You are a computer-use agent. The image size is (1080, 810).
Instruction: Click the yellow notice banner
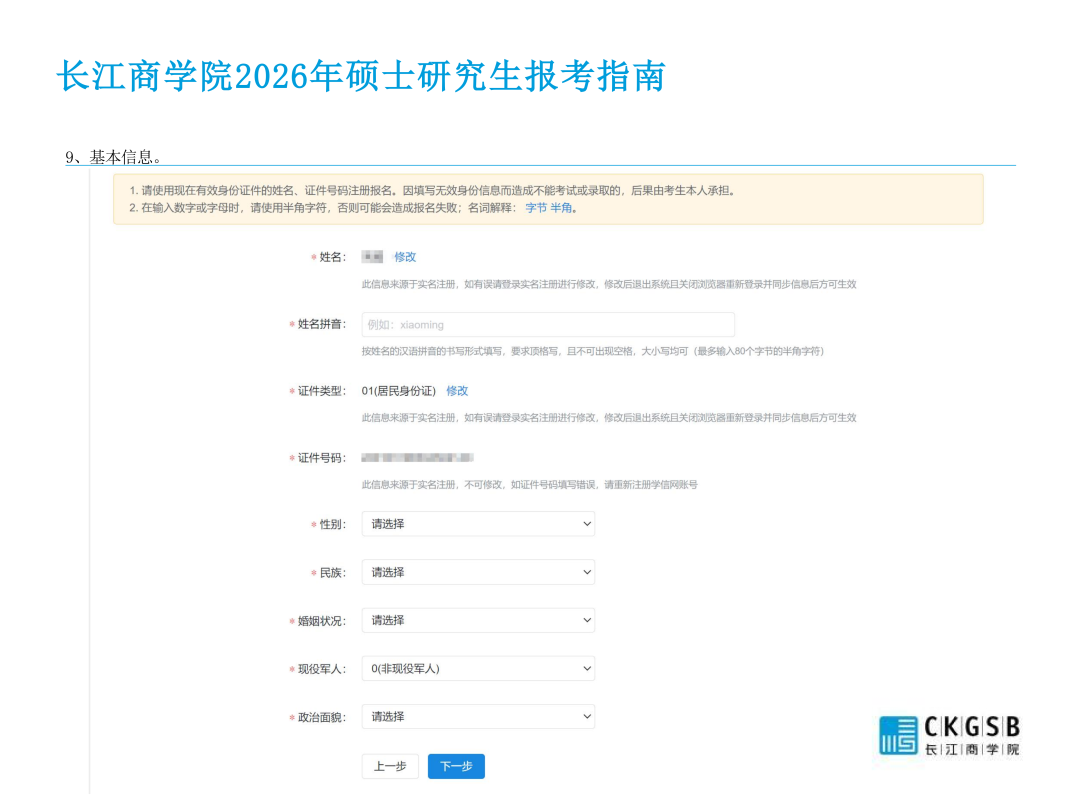click(x=548, y=199)
